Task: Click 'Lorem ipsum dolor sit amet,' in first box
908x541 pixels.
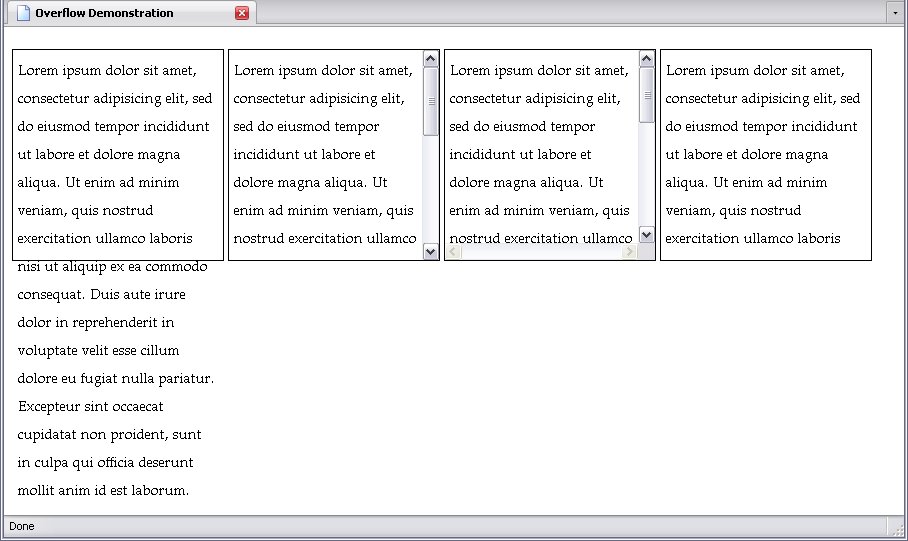Action: click(107, 71)
